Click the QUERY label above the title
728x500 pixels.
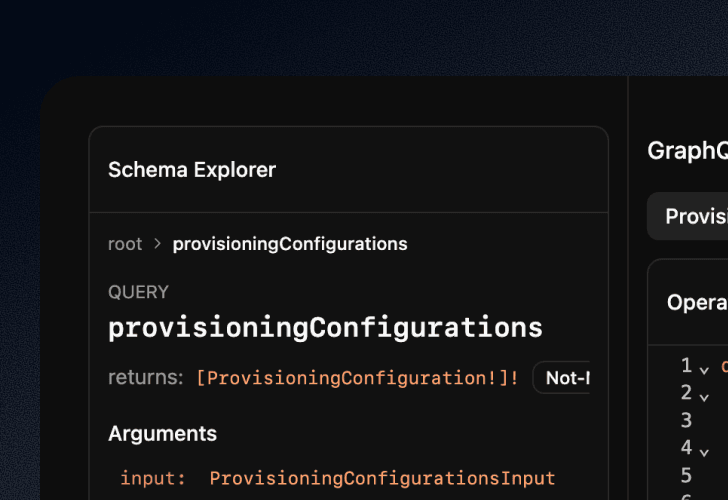click(138, 292)
